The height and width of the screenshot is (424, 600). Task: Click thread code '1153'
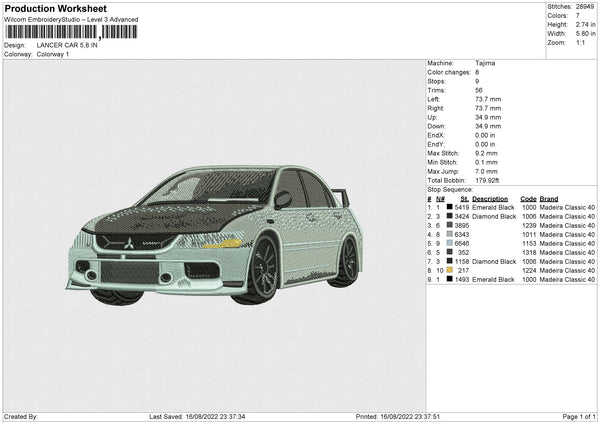[x=529, y=243]
